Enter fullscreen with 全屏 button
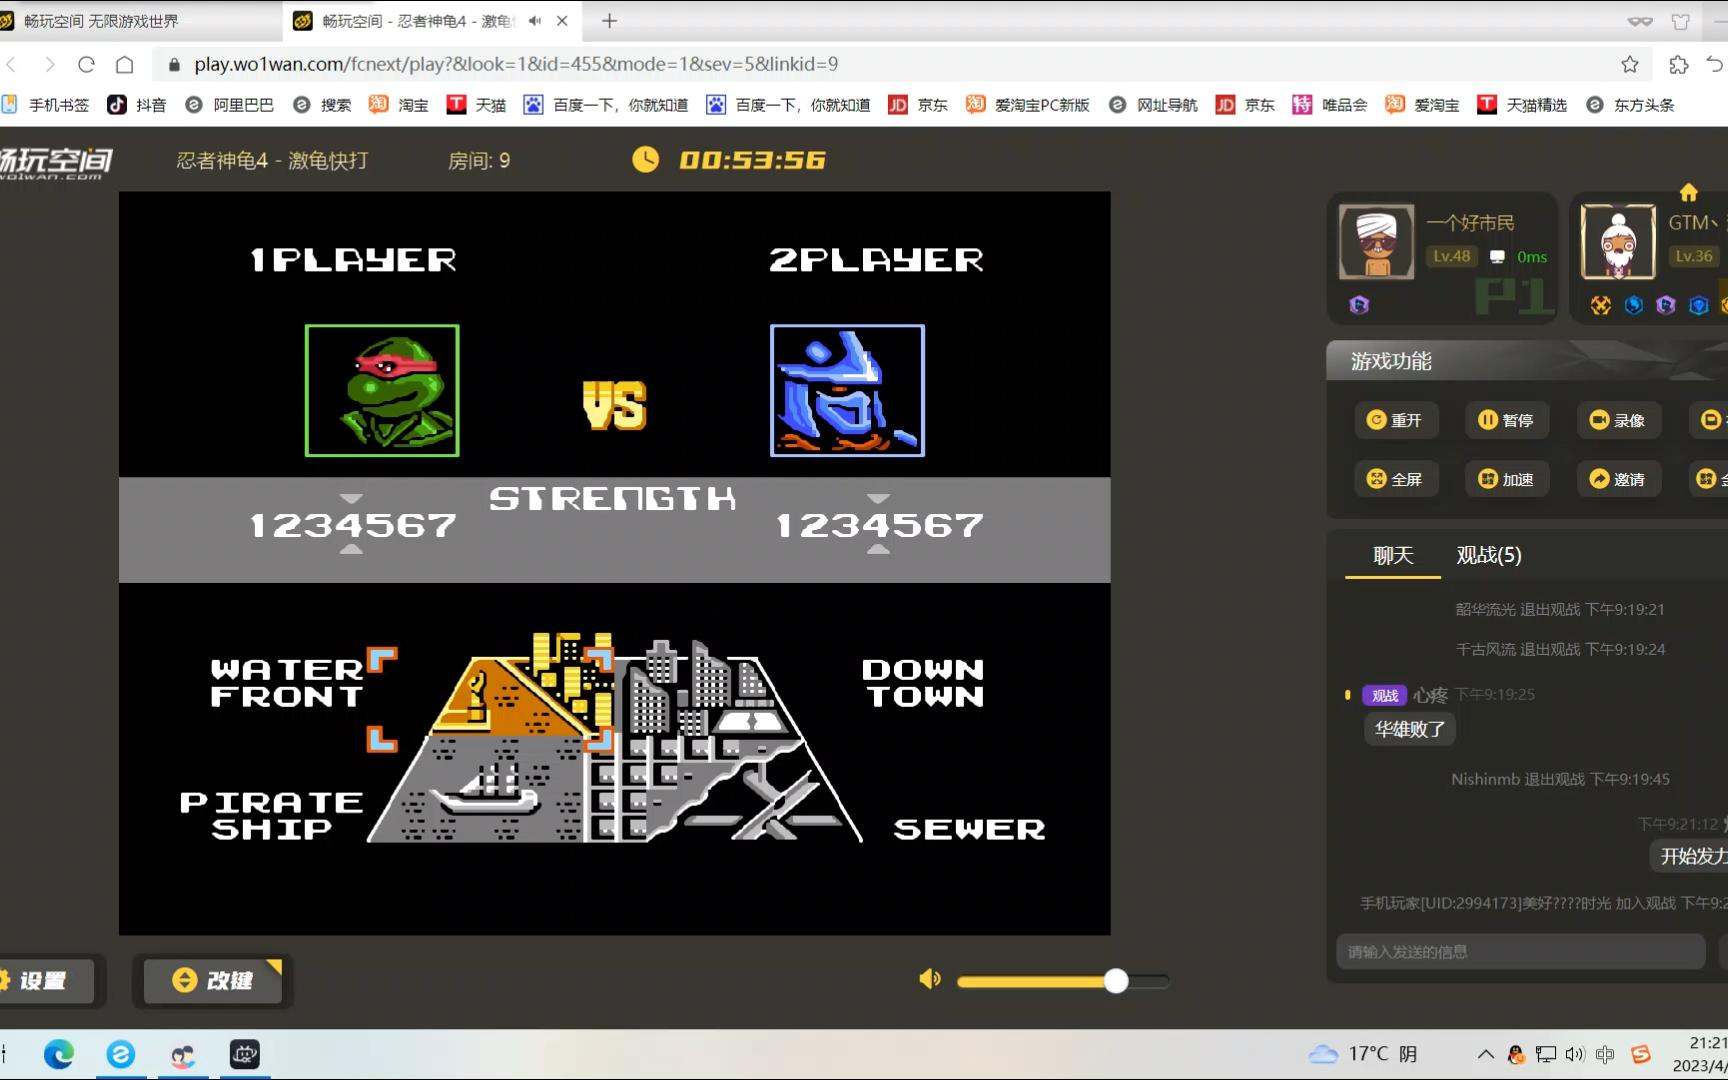The width and height of the screenshot is (1728, 1080). pos(1395,479)
